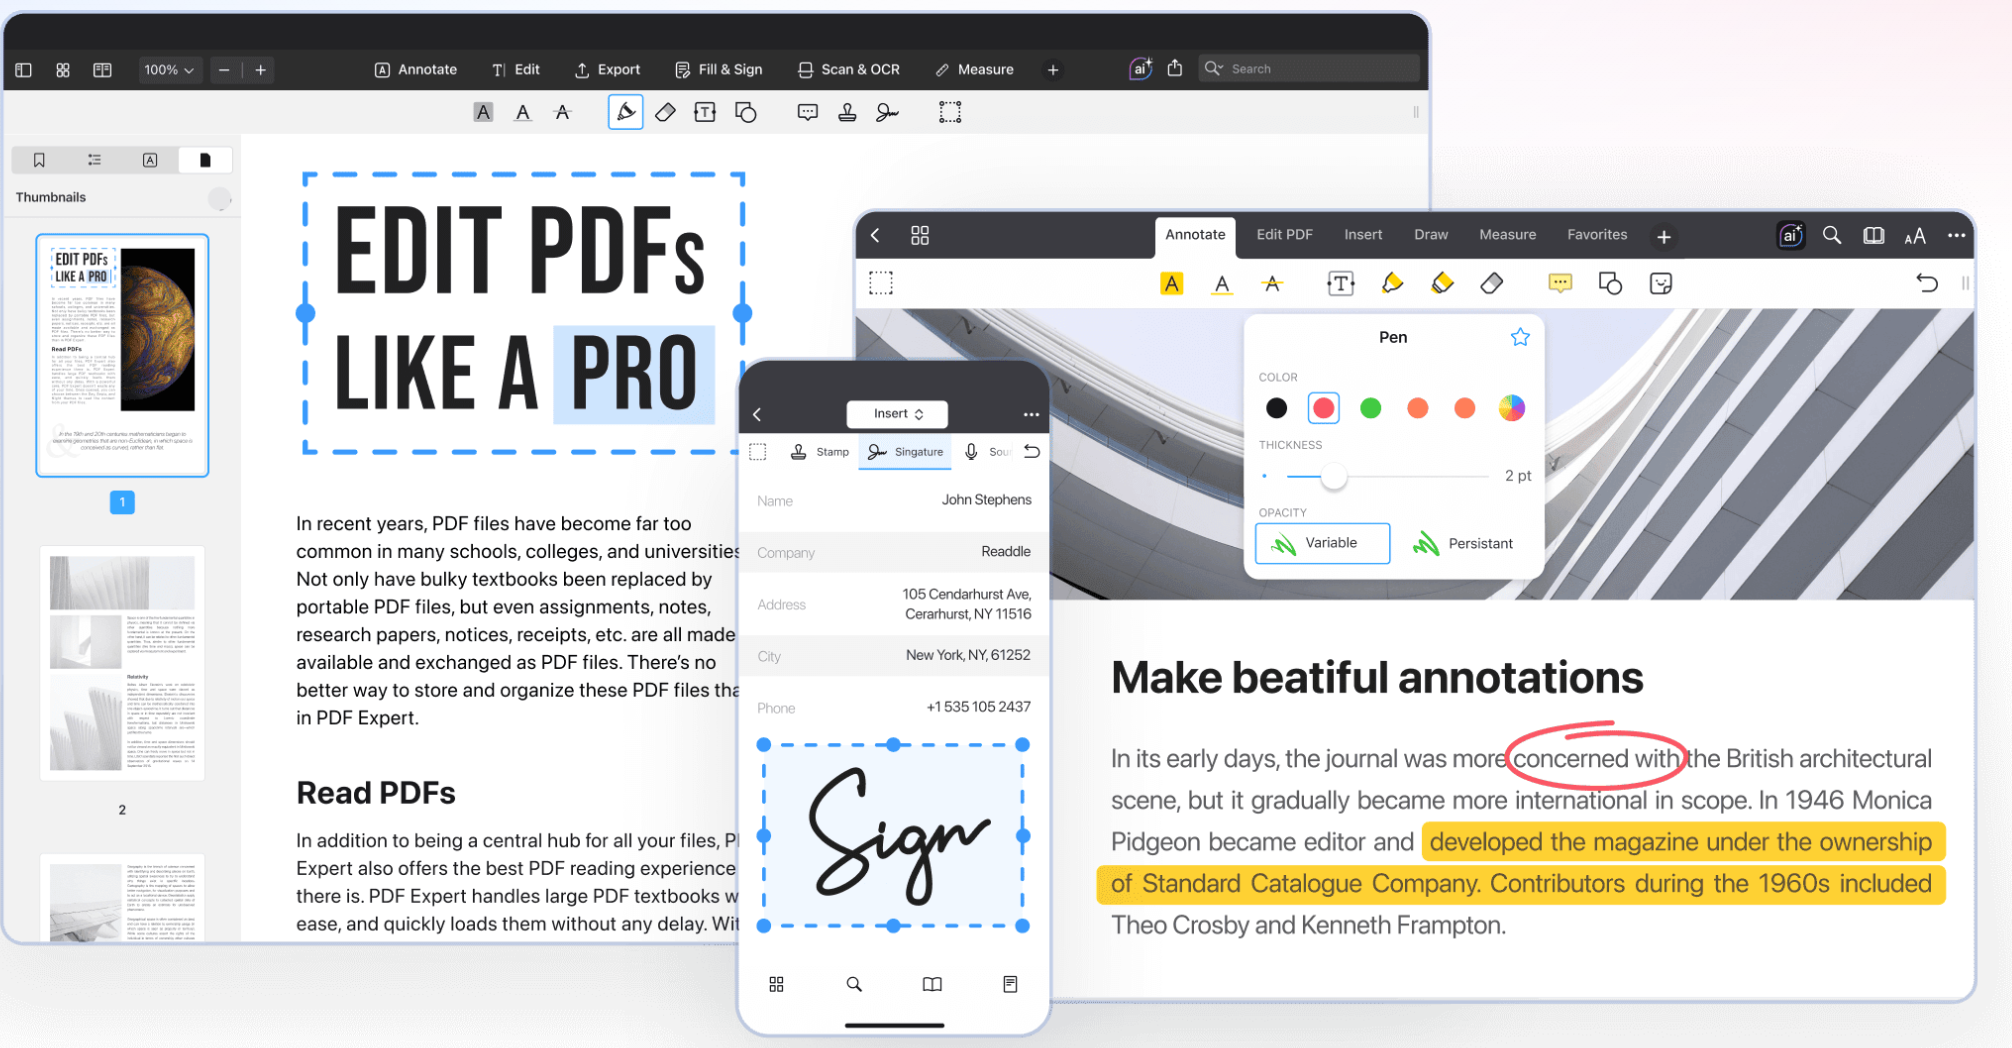
Task: Open three-dot menu on phone header
Action: coord(1031,414)
